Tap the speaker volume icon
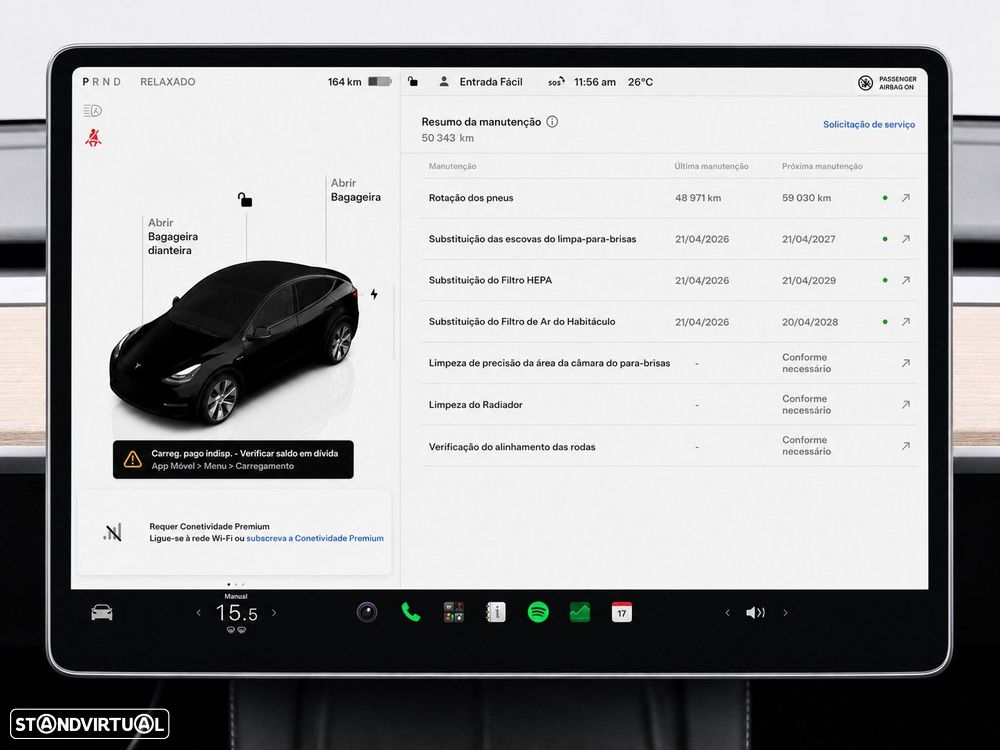 coord(756,613)
